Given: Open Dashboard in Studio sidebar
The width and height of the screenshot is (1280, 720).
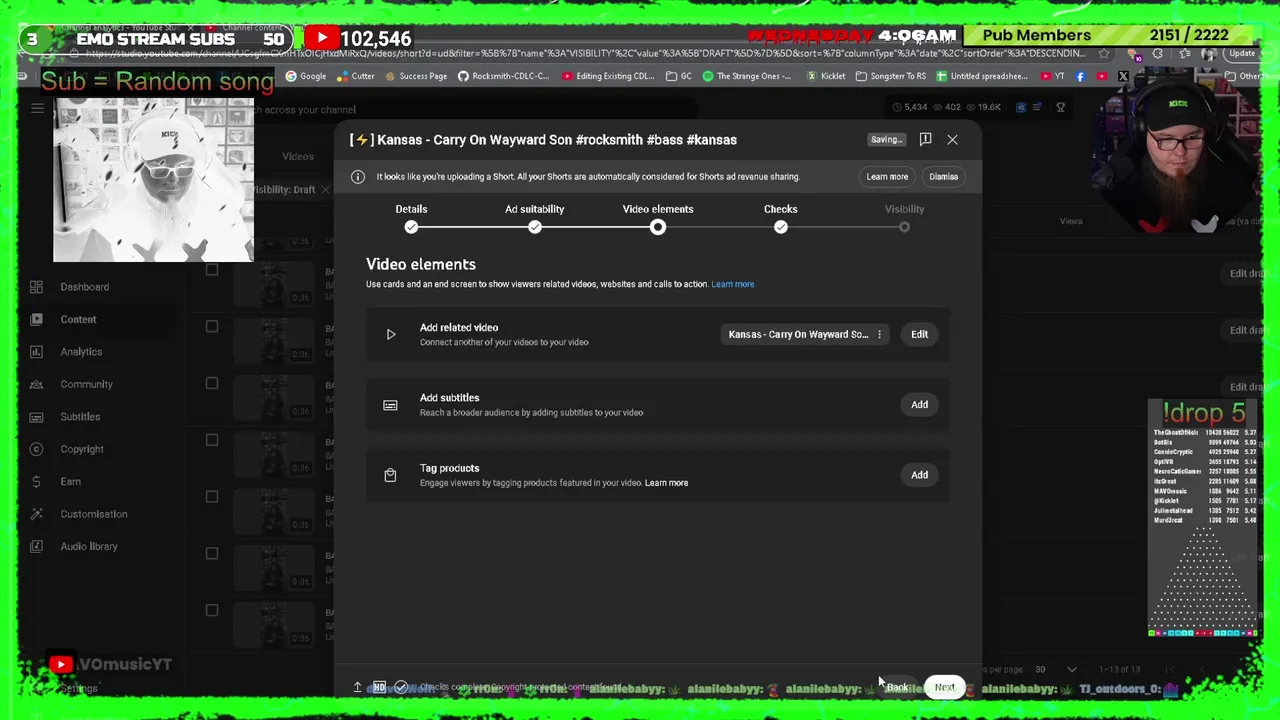Looking at the screenshot, I should point(85,287).
